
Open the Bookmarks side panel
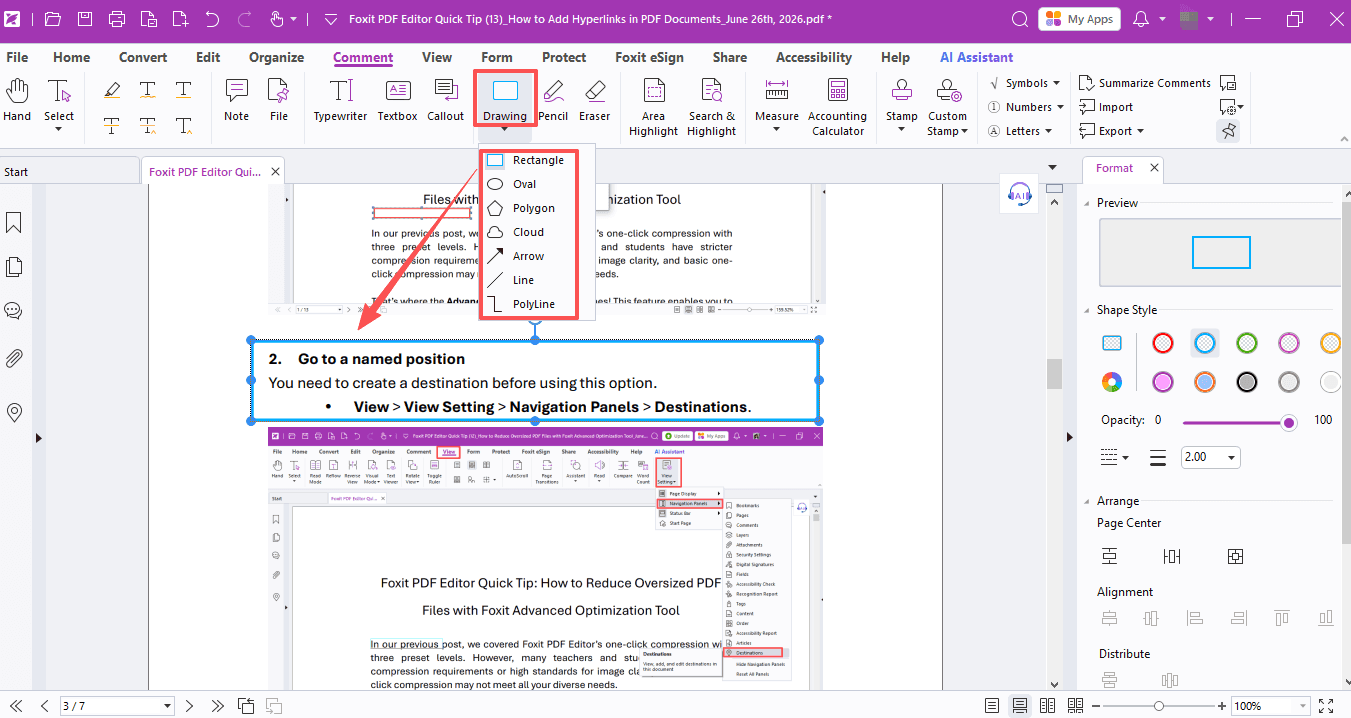pos(14,222)
